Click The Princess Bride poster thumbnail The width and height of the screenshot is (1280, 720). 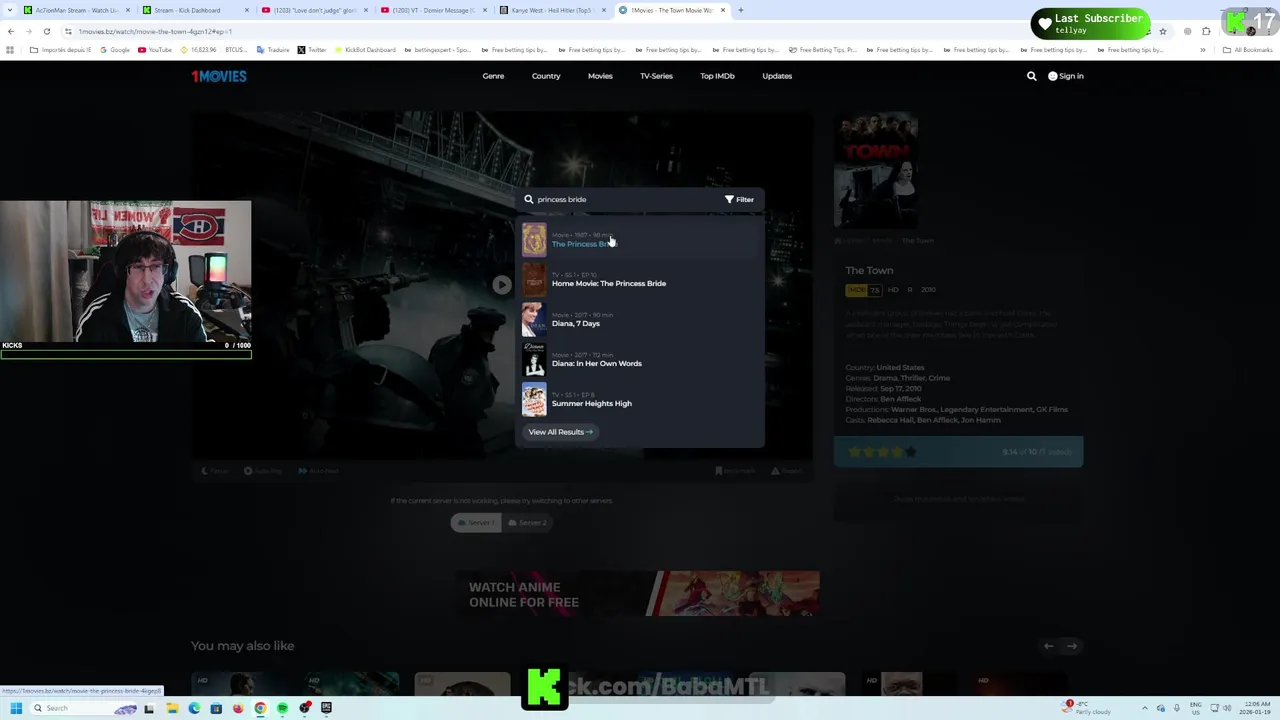click(x=534, y=240)
